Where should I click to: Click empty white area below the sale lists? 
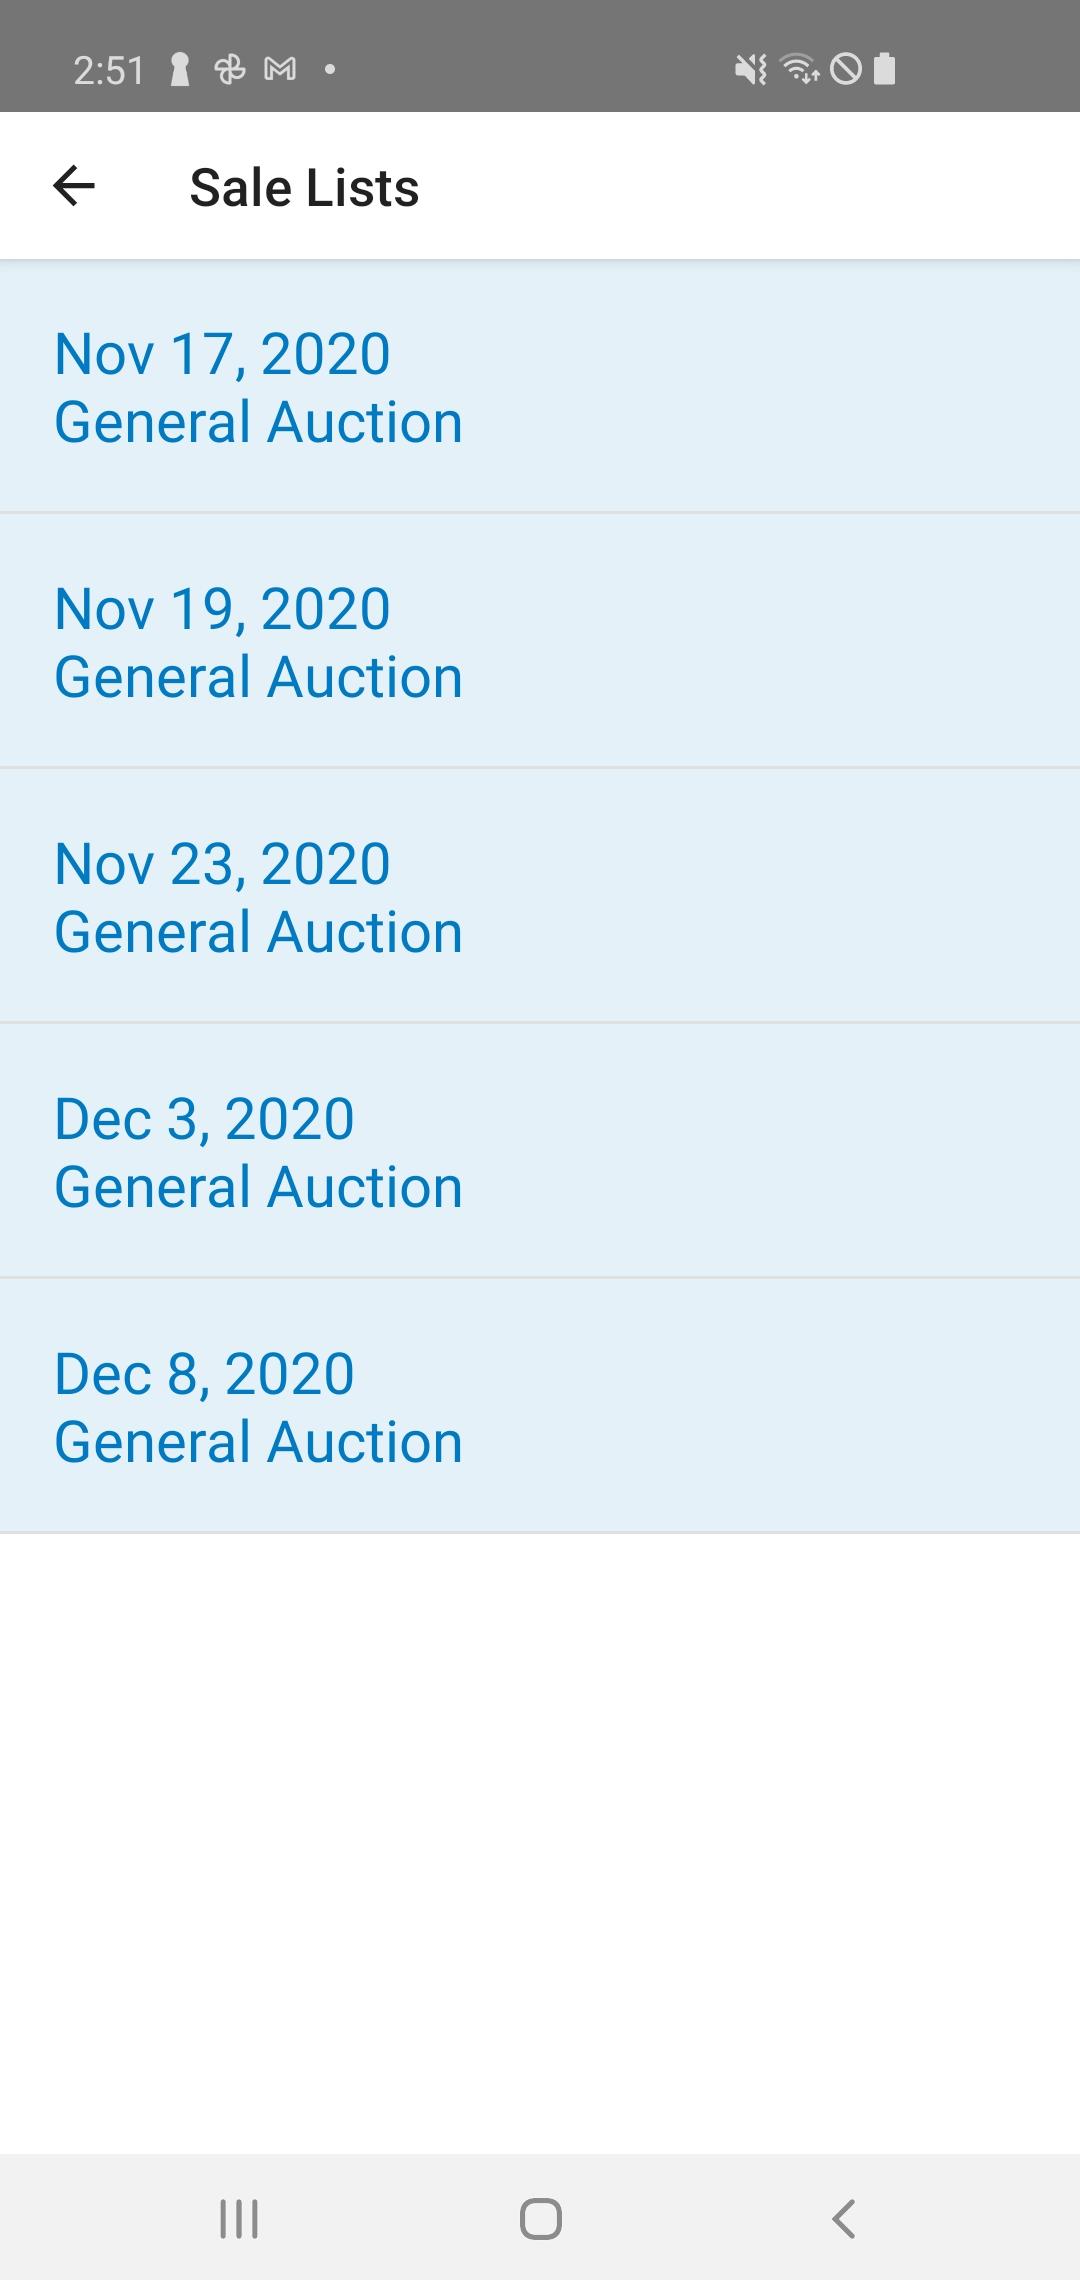[540, 1840]
